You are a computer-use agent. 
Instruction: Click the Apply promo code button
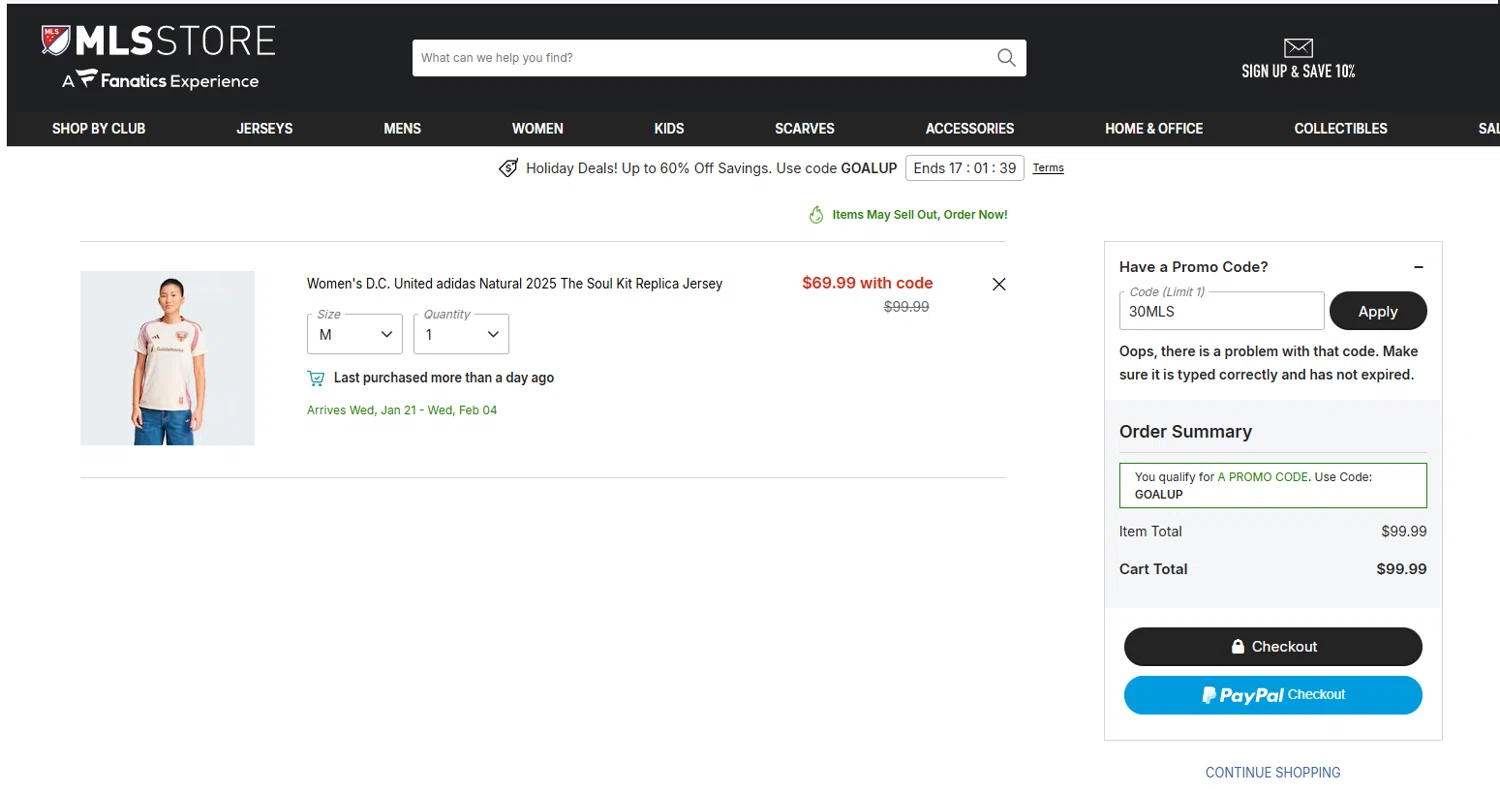tap(1378, 311)
